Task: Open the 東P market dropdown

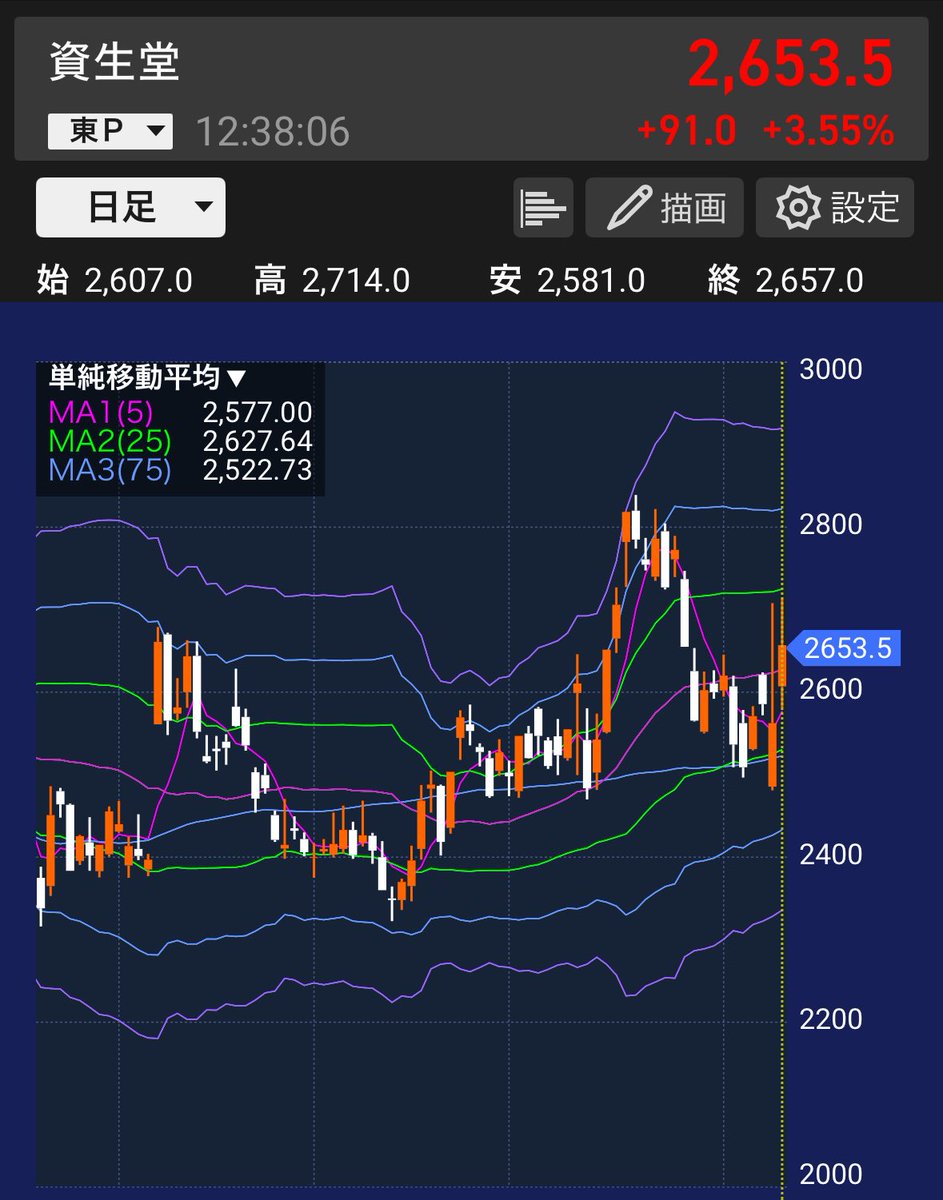Action: tap(110, 132)
